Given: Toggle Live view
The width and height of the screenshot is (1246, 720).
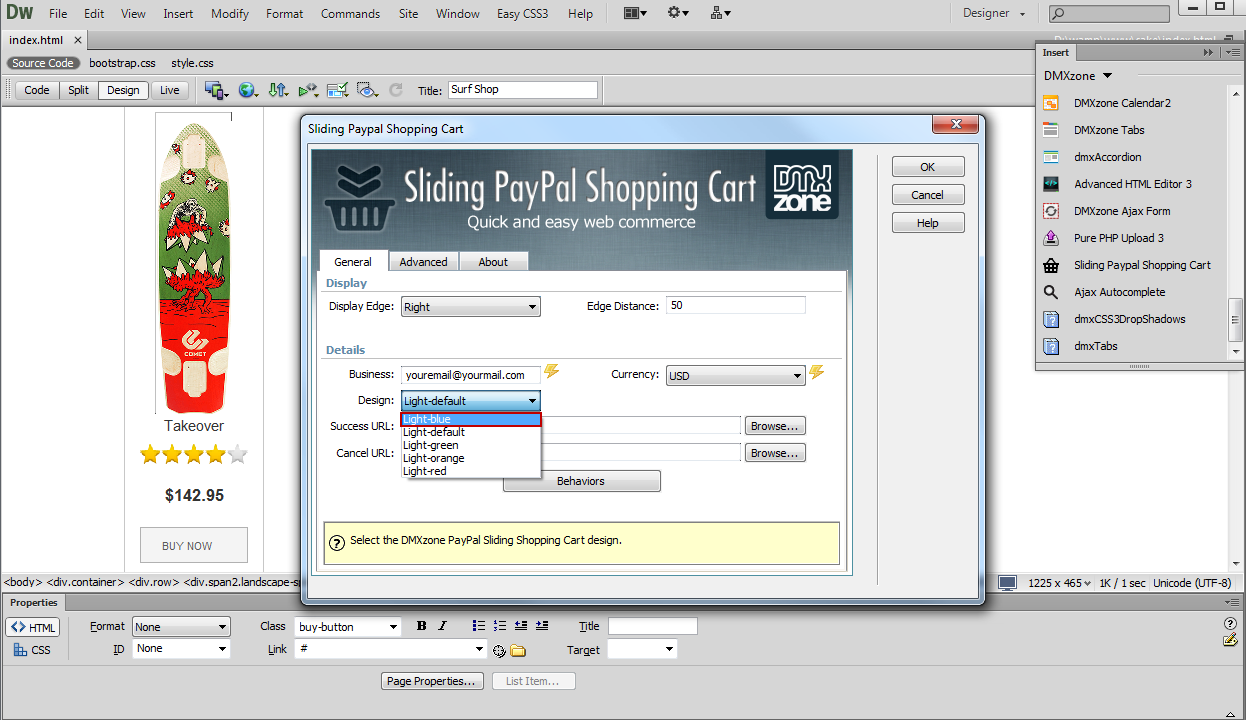Looking at the screenshot, I should pos(170,90).
